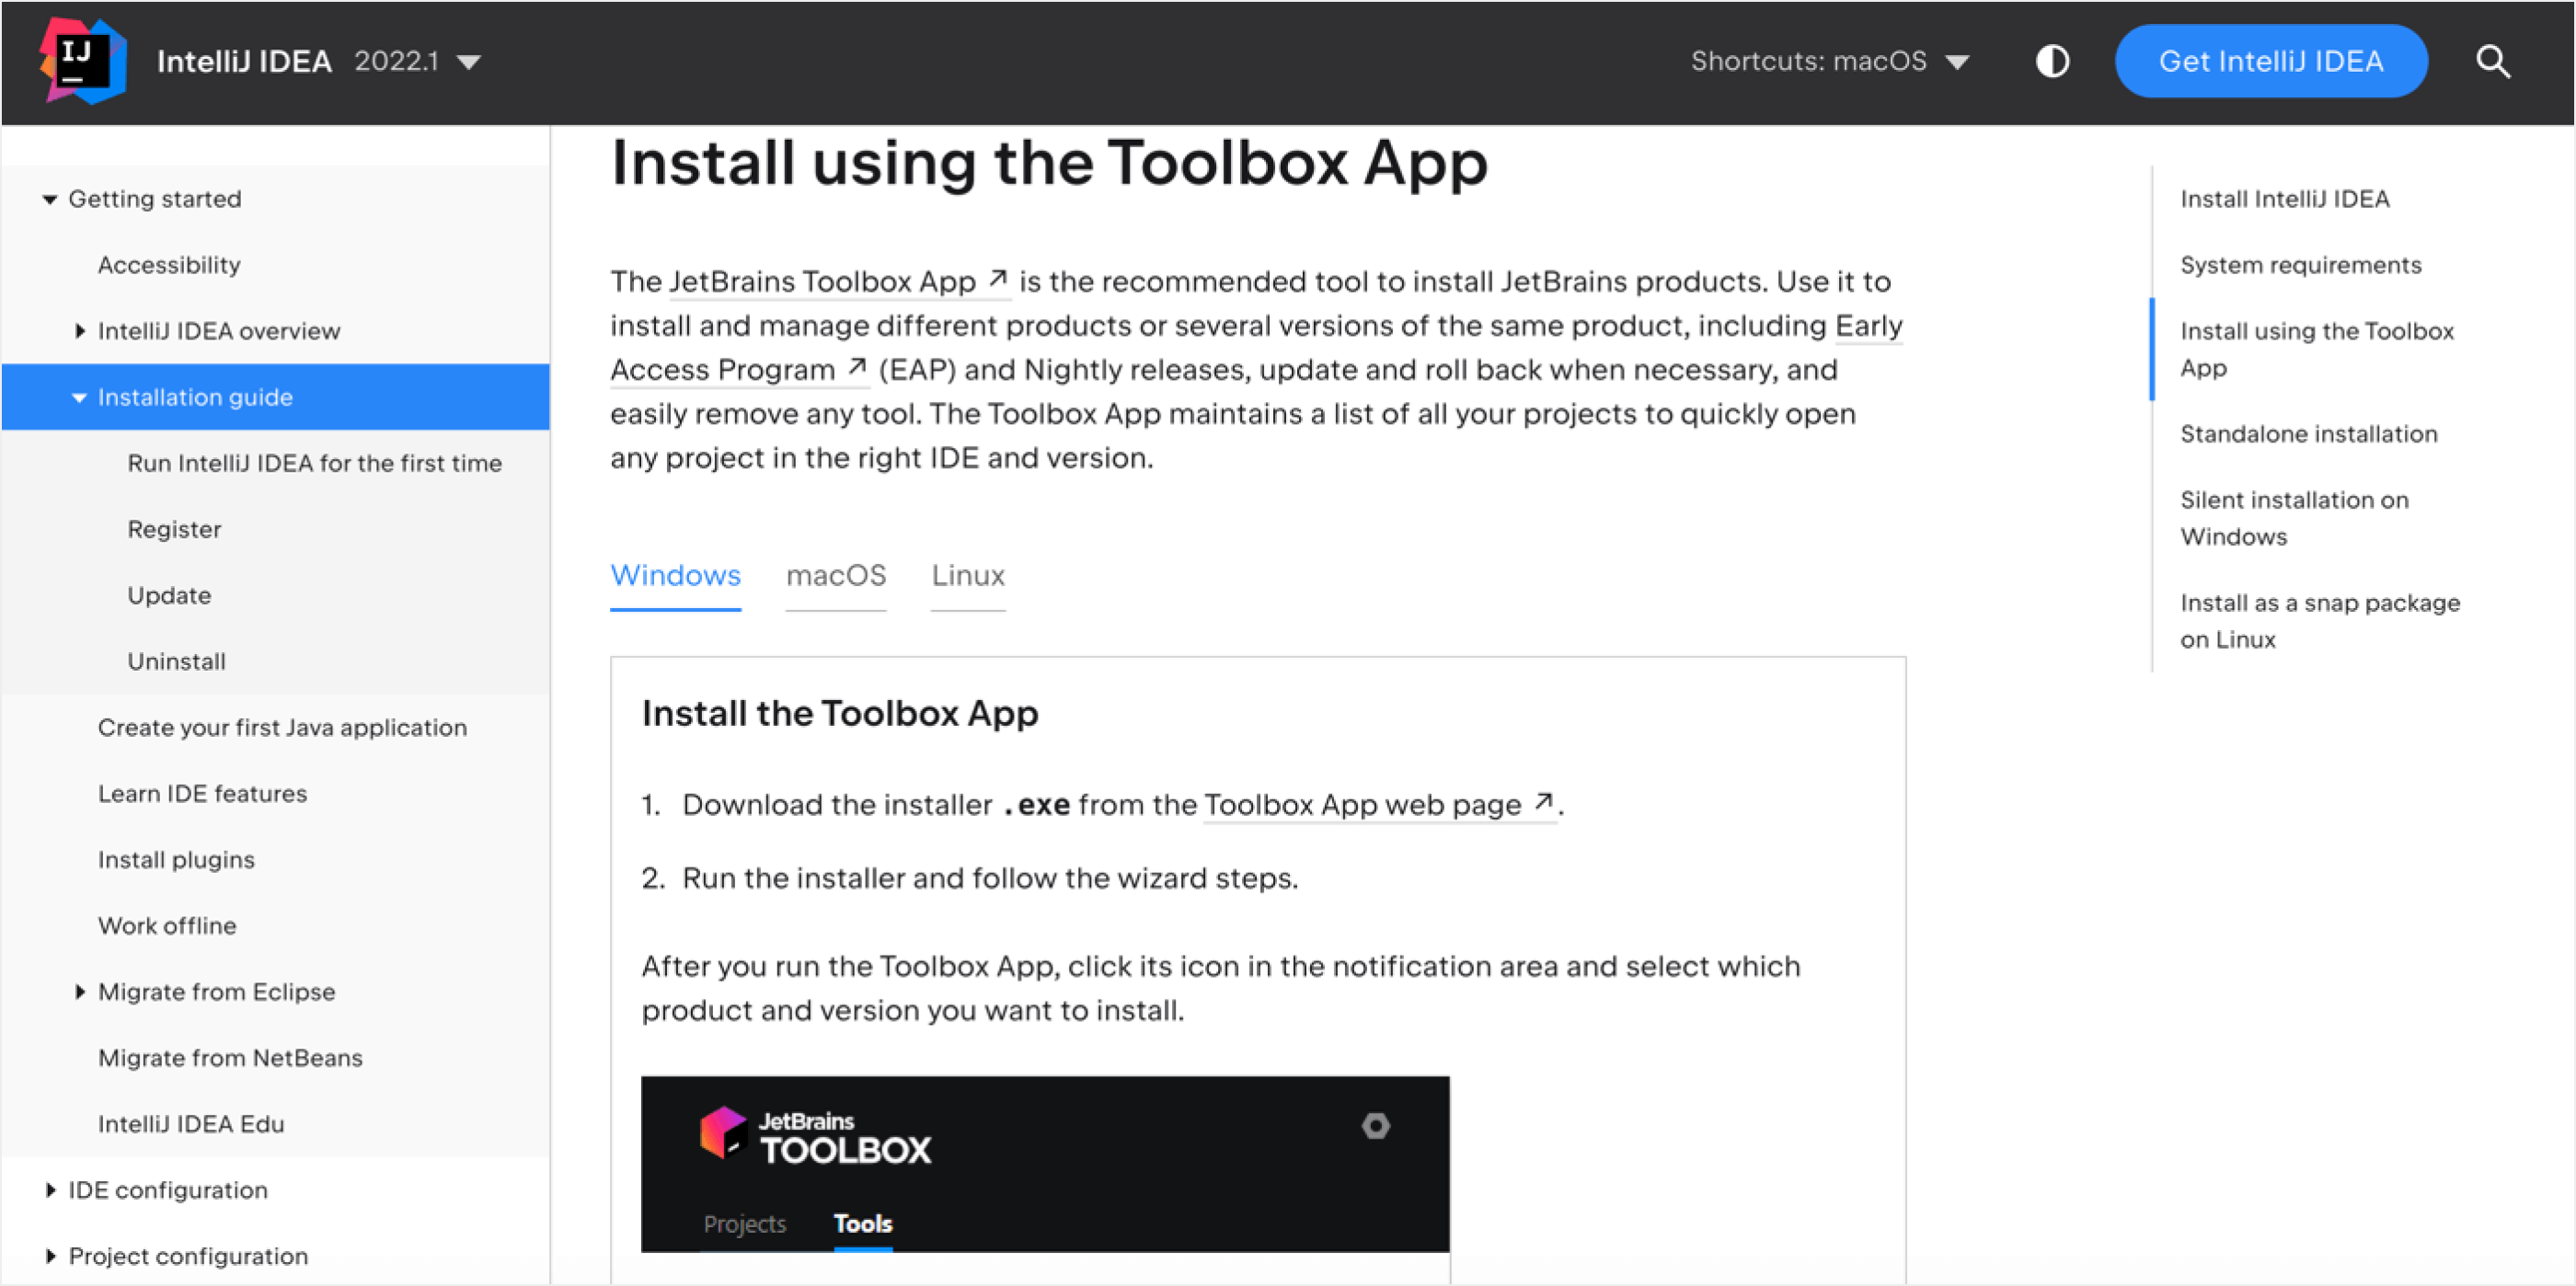Switch to the macOS tab
This screenshot has height=1286, width=2576.
pyautogui.click(x=836, y=576)
